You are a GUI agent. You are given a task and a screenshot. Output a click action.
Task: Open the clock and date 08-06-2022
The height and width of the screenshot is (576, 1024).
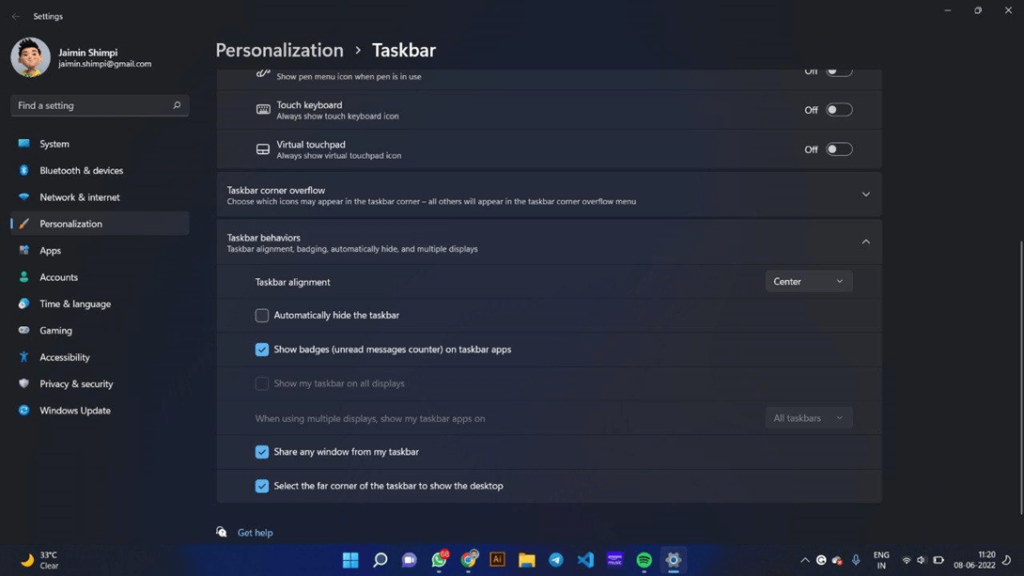[x=974, y=560]
